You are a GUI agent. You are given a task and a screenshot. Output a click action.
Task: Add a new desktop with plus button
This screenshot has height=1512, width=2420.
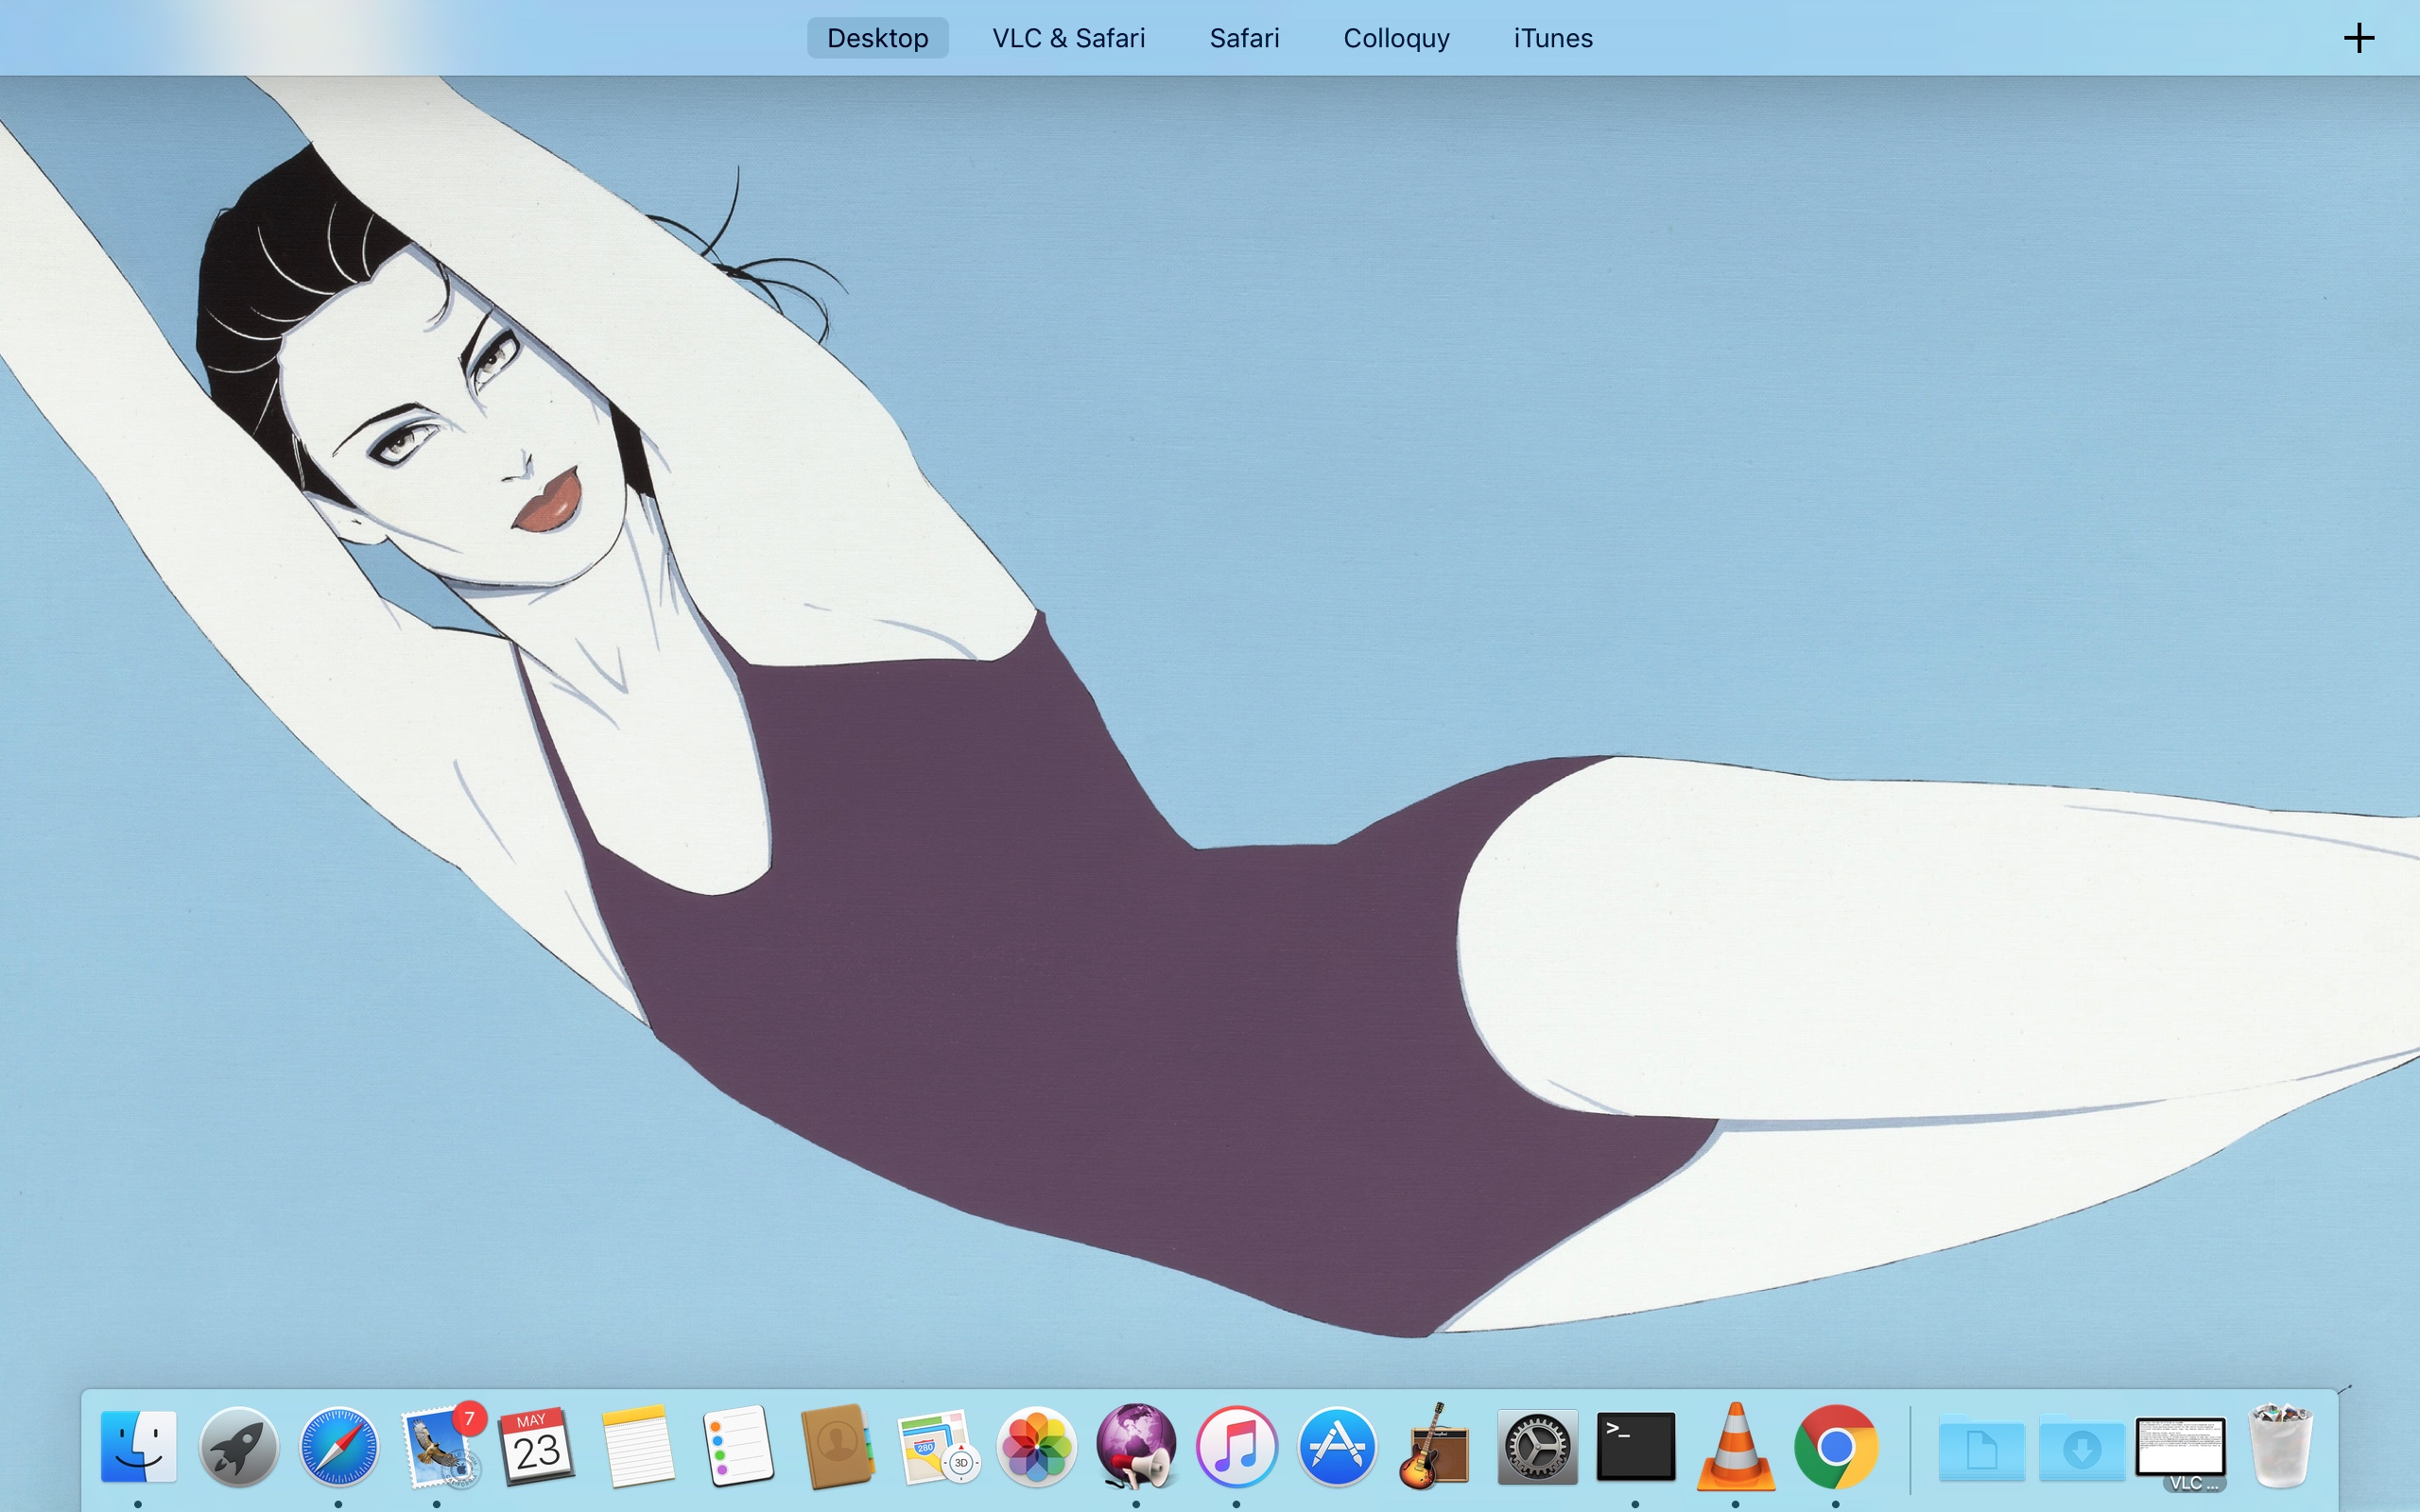tap(2358, 38)
